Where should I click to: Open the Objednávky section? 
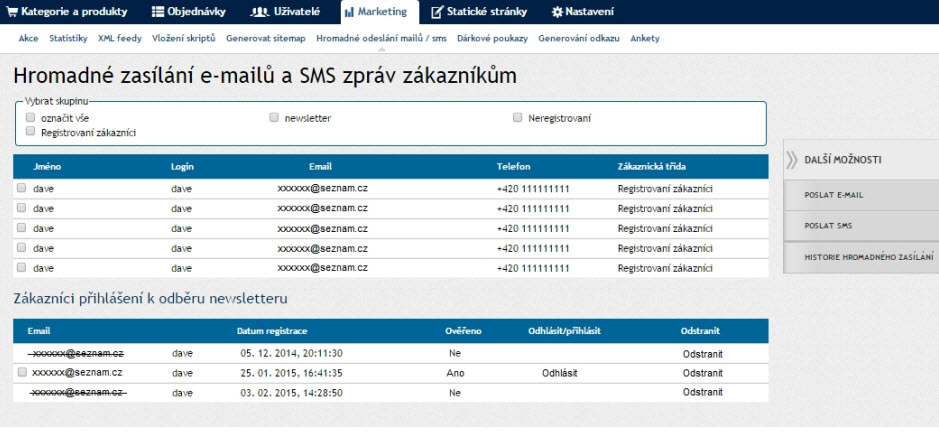[x=188, y=12]
